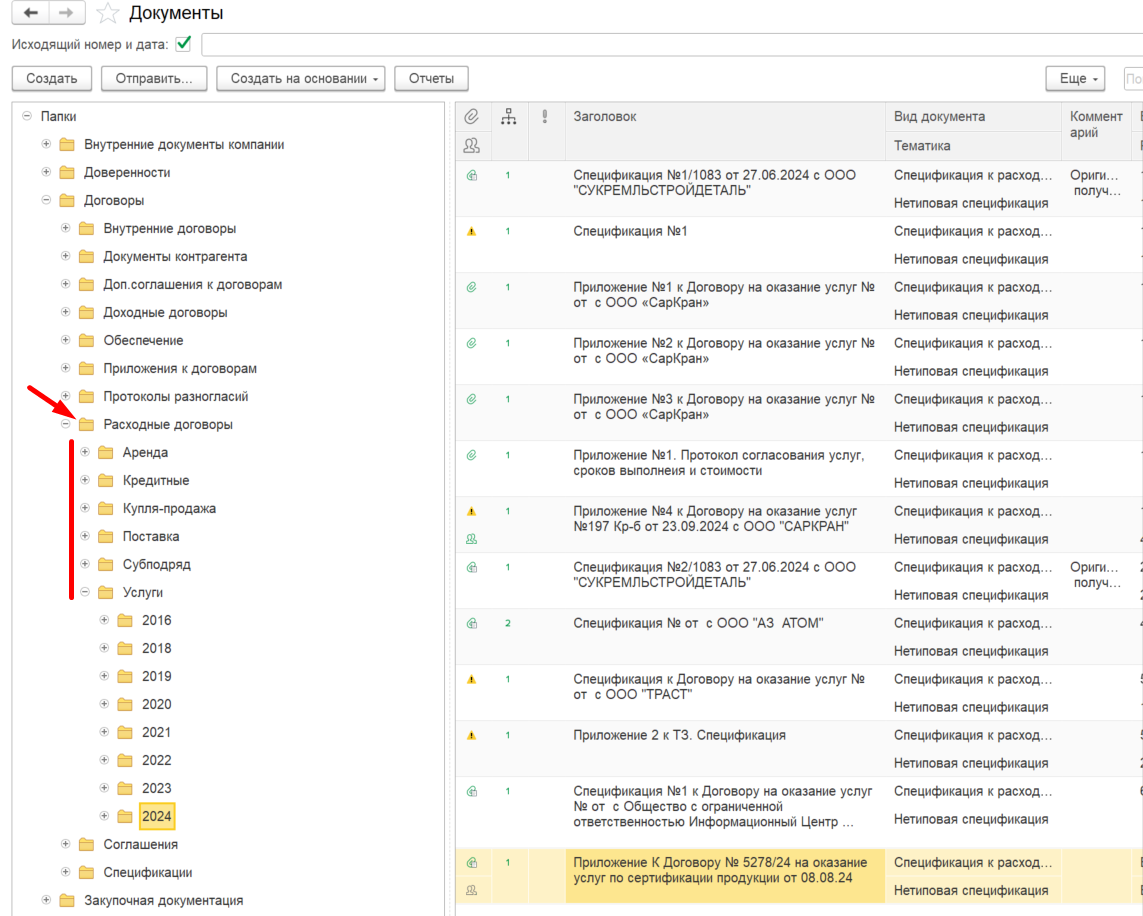The image size is (1143, 916).
Task: Select the 2023 folder in tree
Action: click(x=157, y=788)
